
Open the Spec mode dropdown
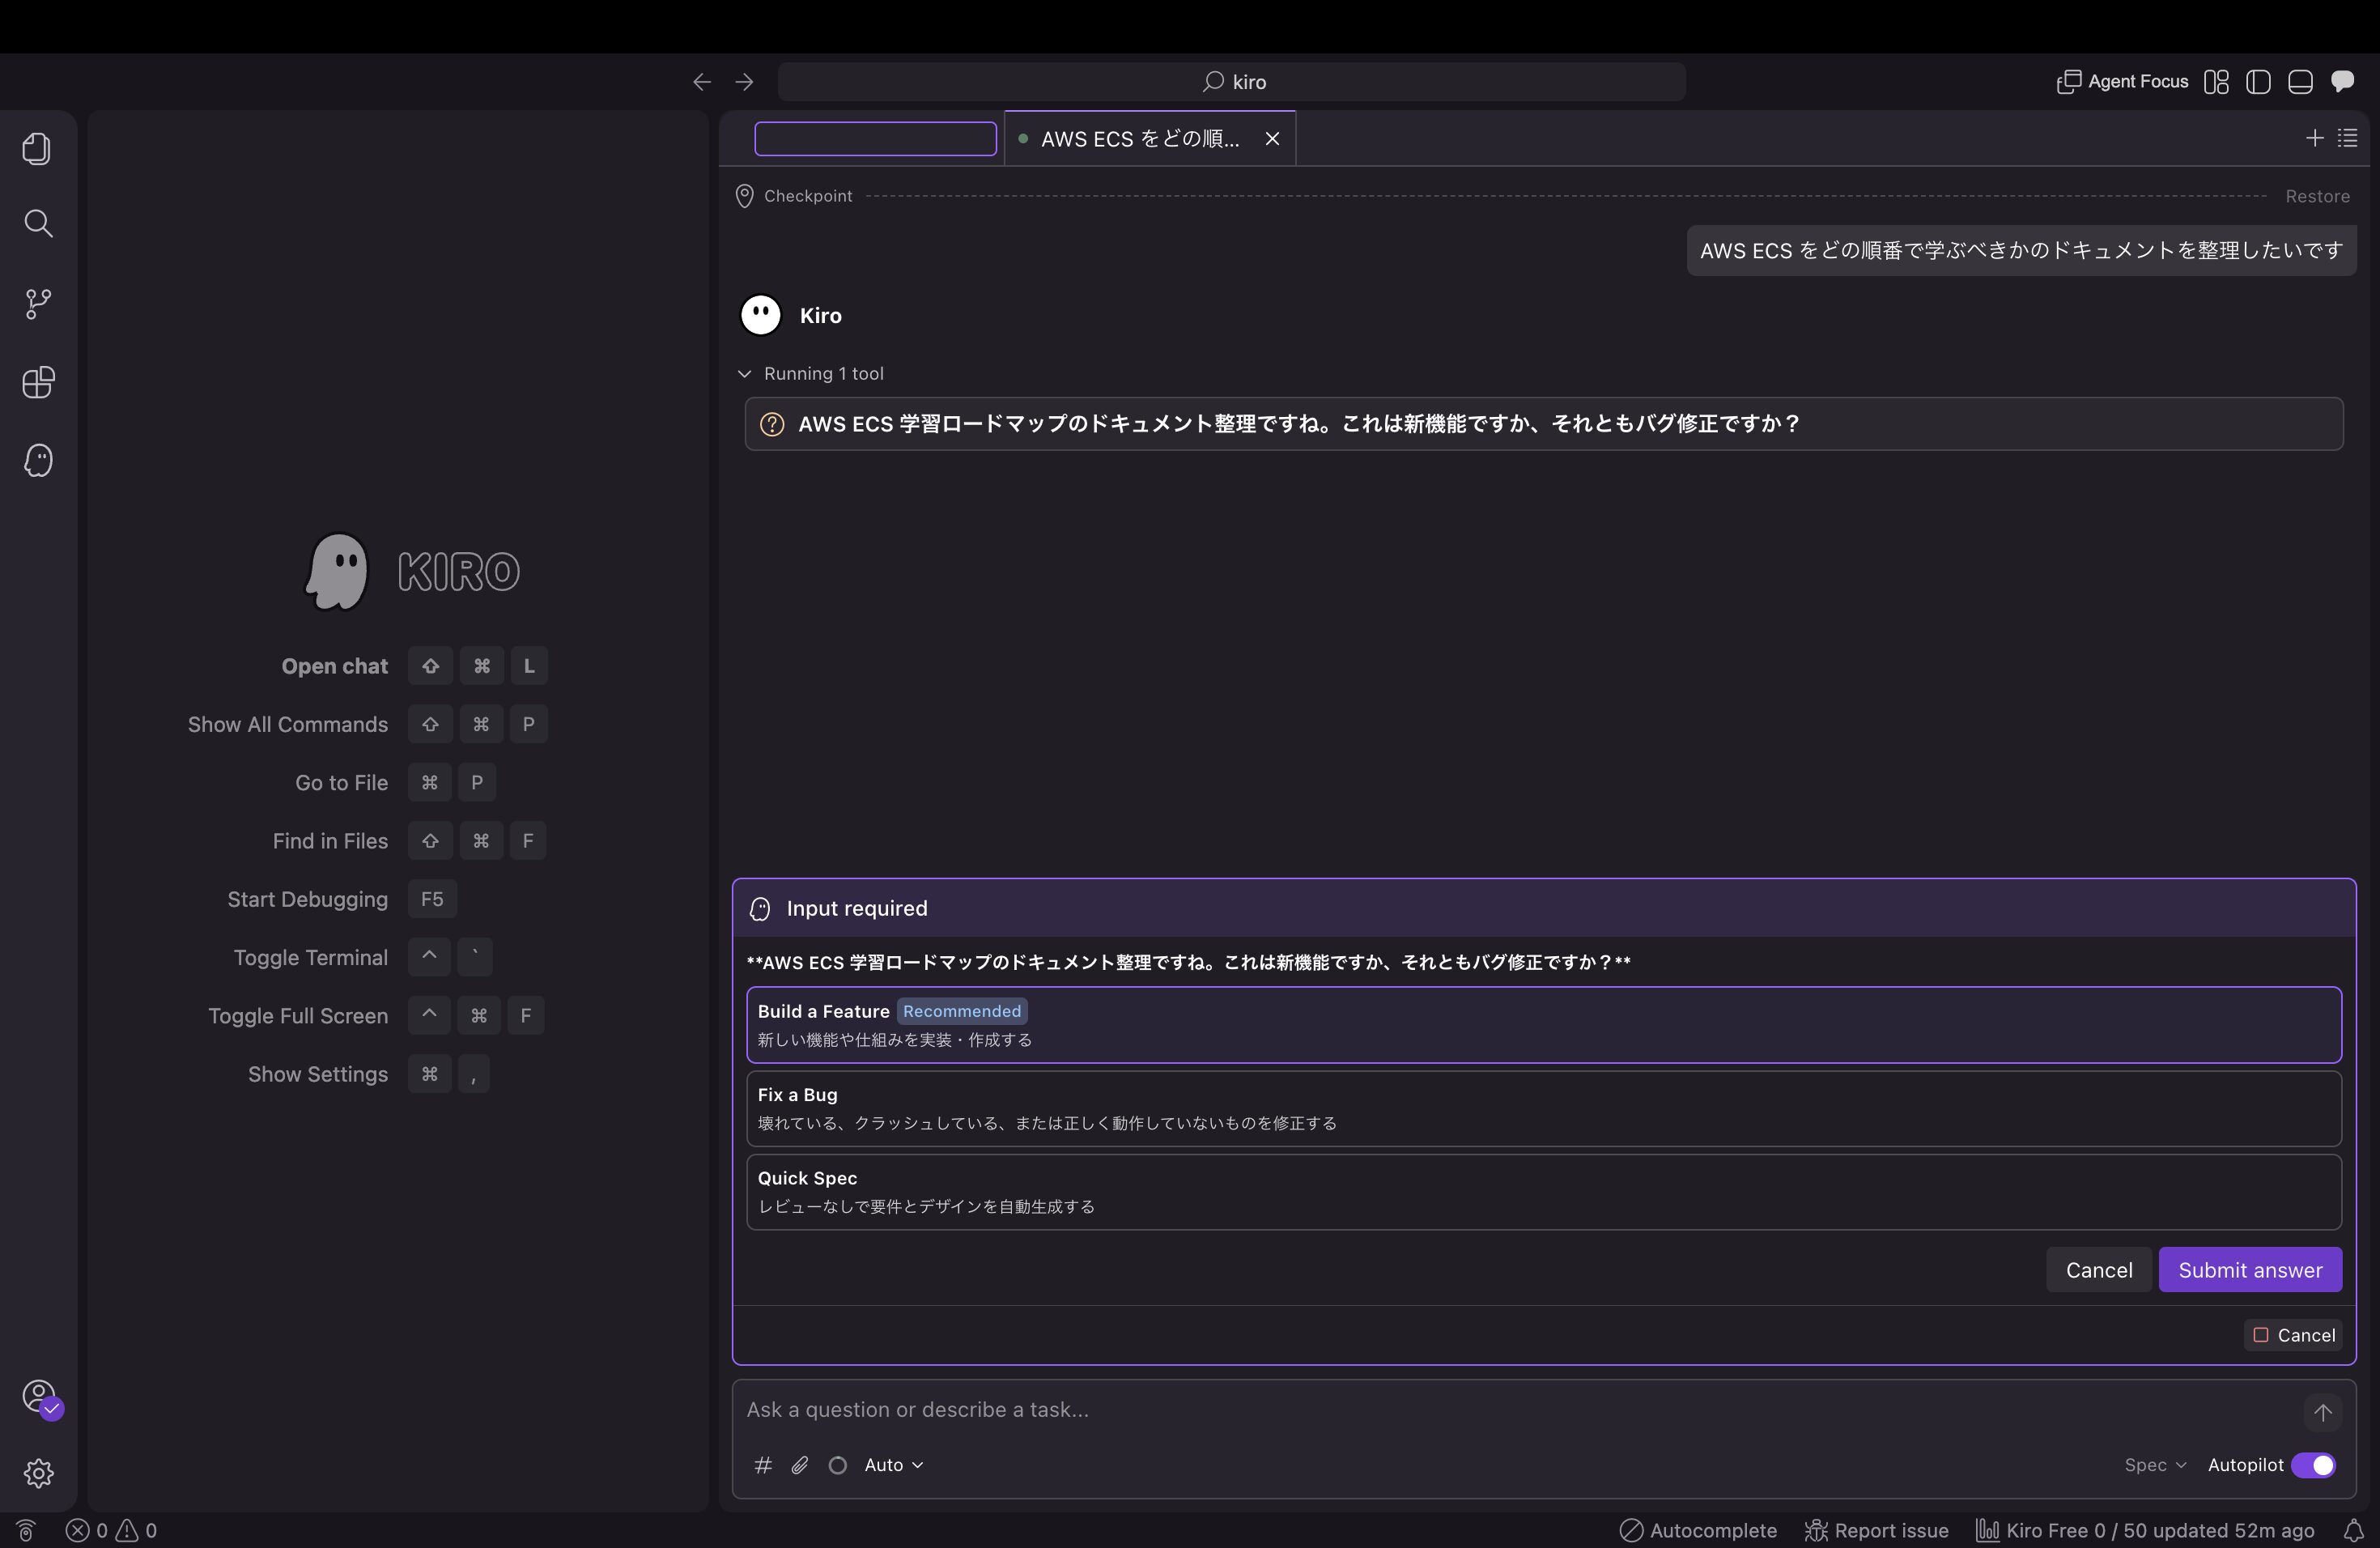point(2155,1465)
